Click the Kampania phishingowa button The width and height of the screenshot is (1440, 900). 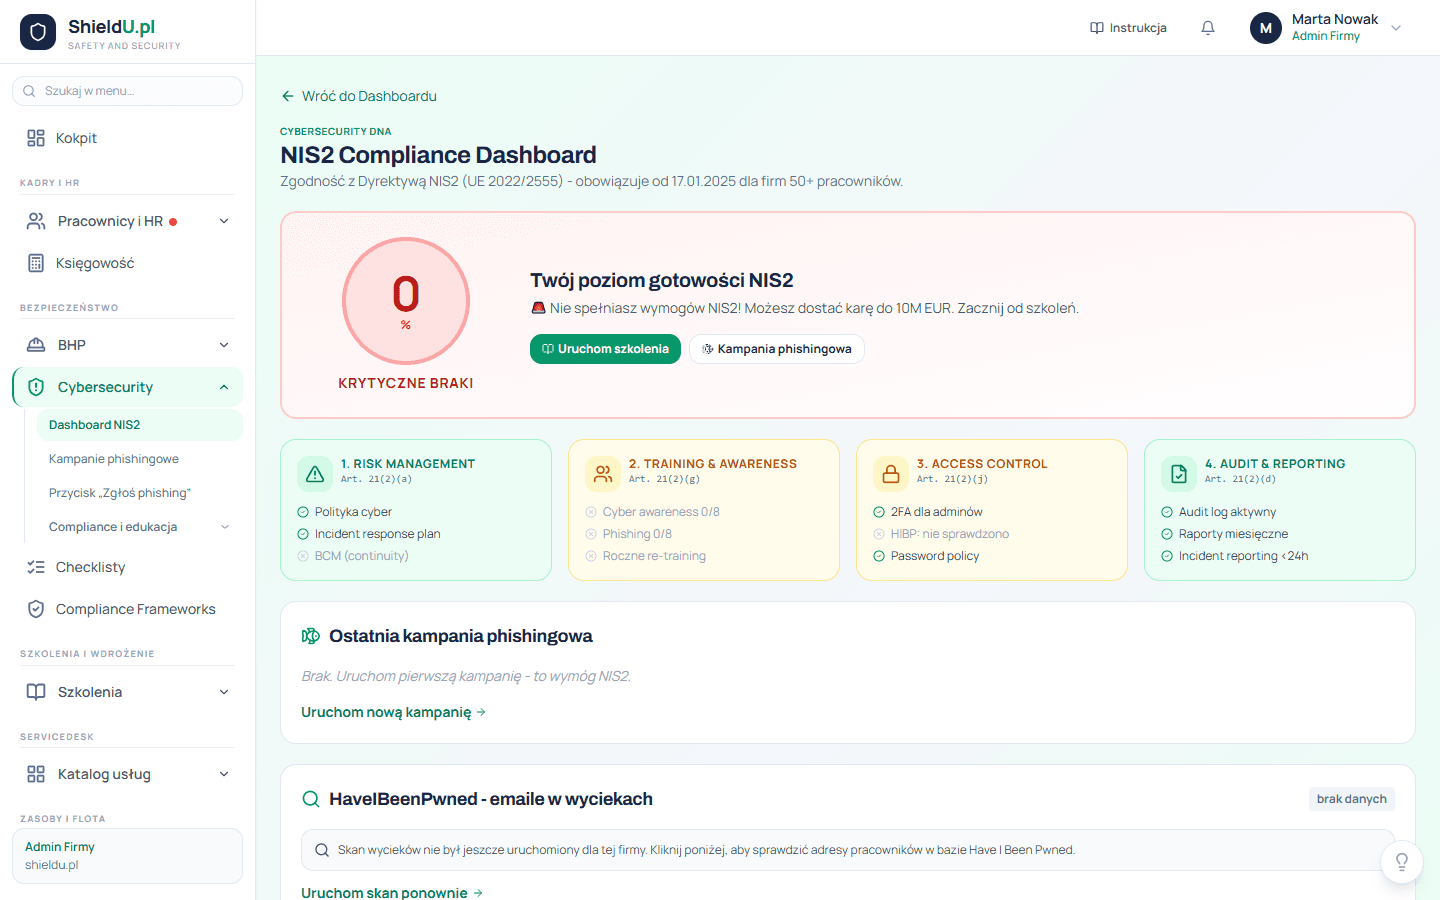pyautogui.click(x=777, y=349)
